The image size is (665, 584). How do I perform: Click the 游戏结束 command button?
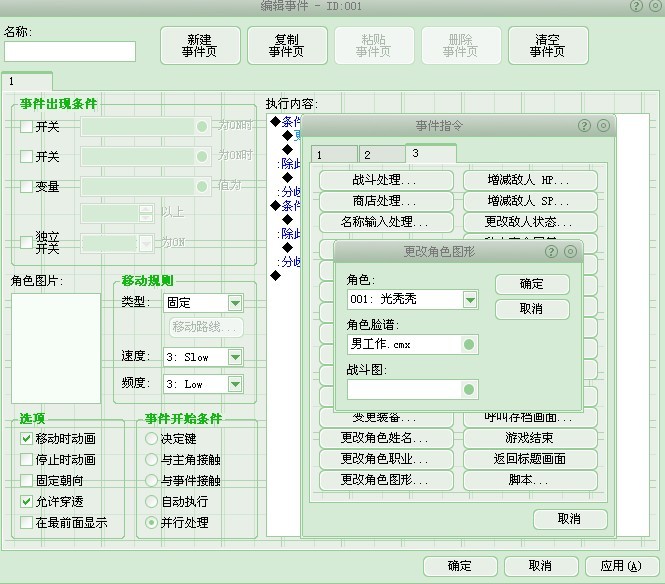[530, 438]
